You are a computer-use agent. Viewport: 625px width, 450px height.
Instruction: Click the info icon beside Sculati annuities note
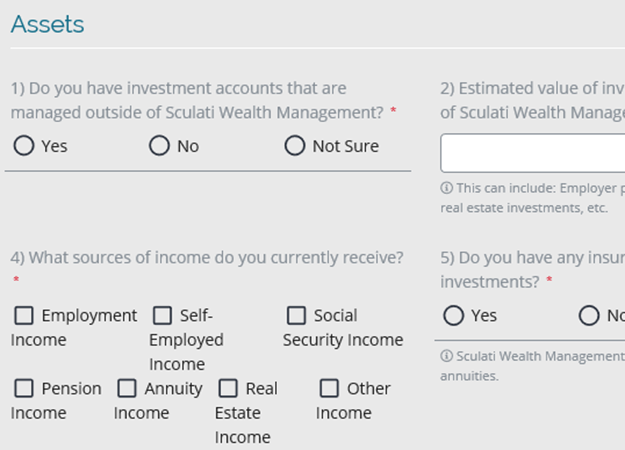click(x=446, y=356)
